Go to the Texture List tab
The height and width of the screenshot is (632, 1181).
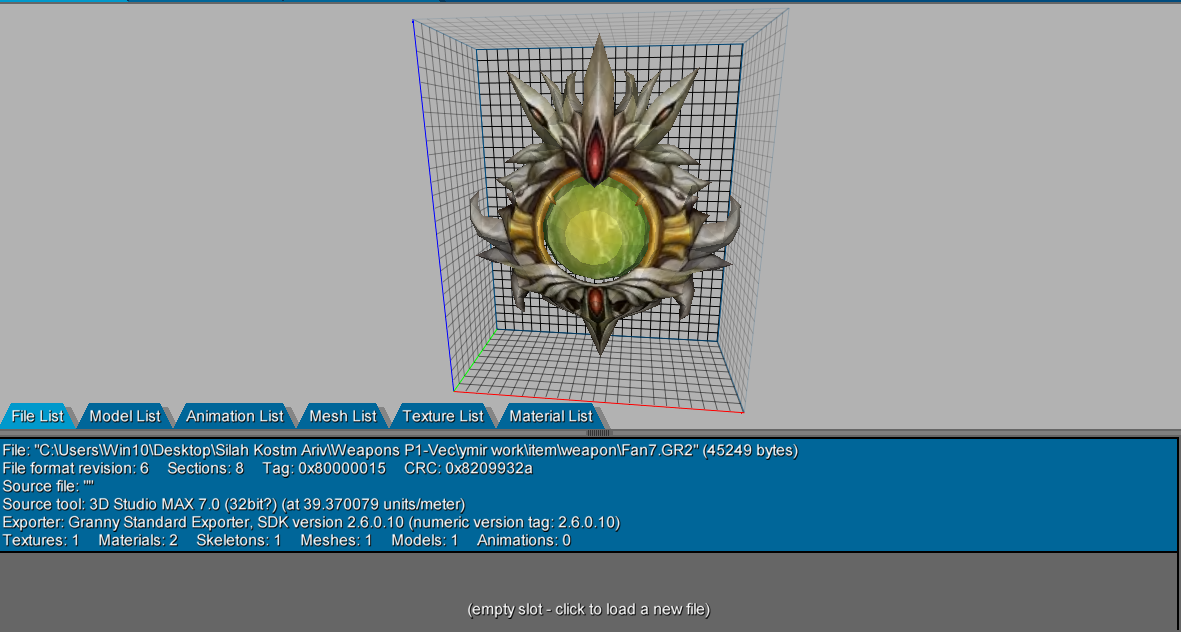[x=443, y=416]
